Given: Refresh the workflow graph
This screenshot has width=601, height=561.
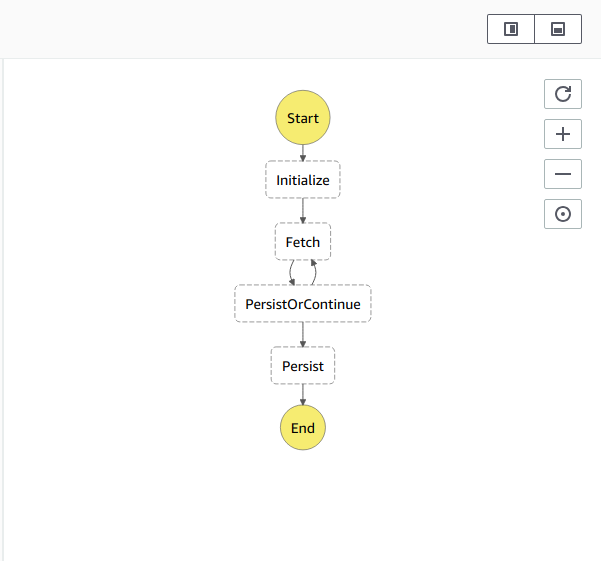Looking at the screenshot, I should [x=563, y=94].
